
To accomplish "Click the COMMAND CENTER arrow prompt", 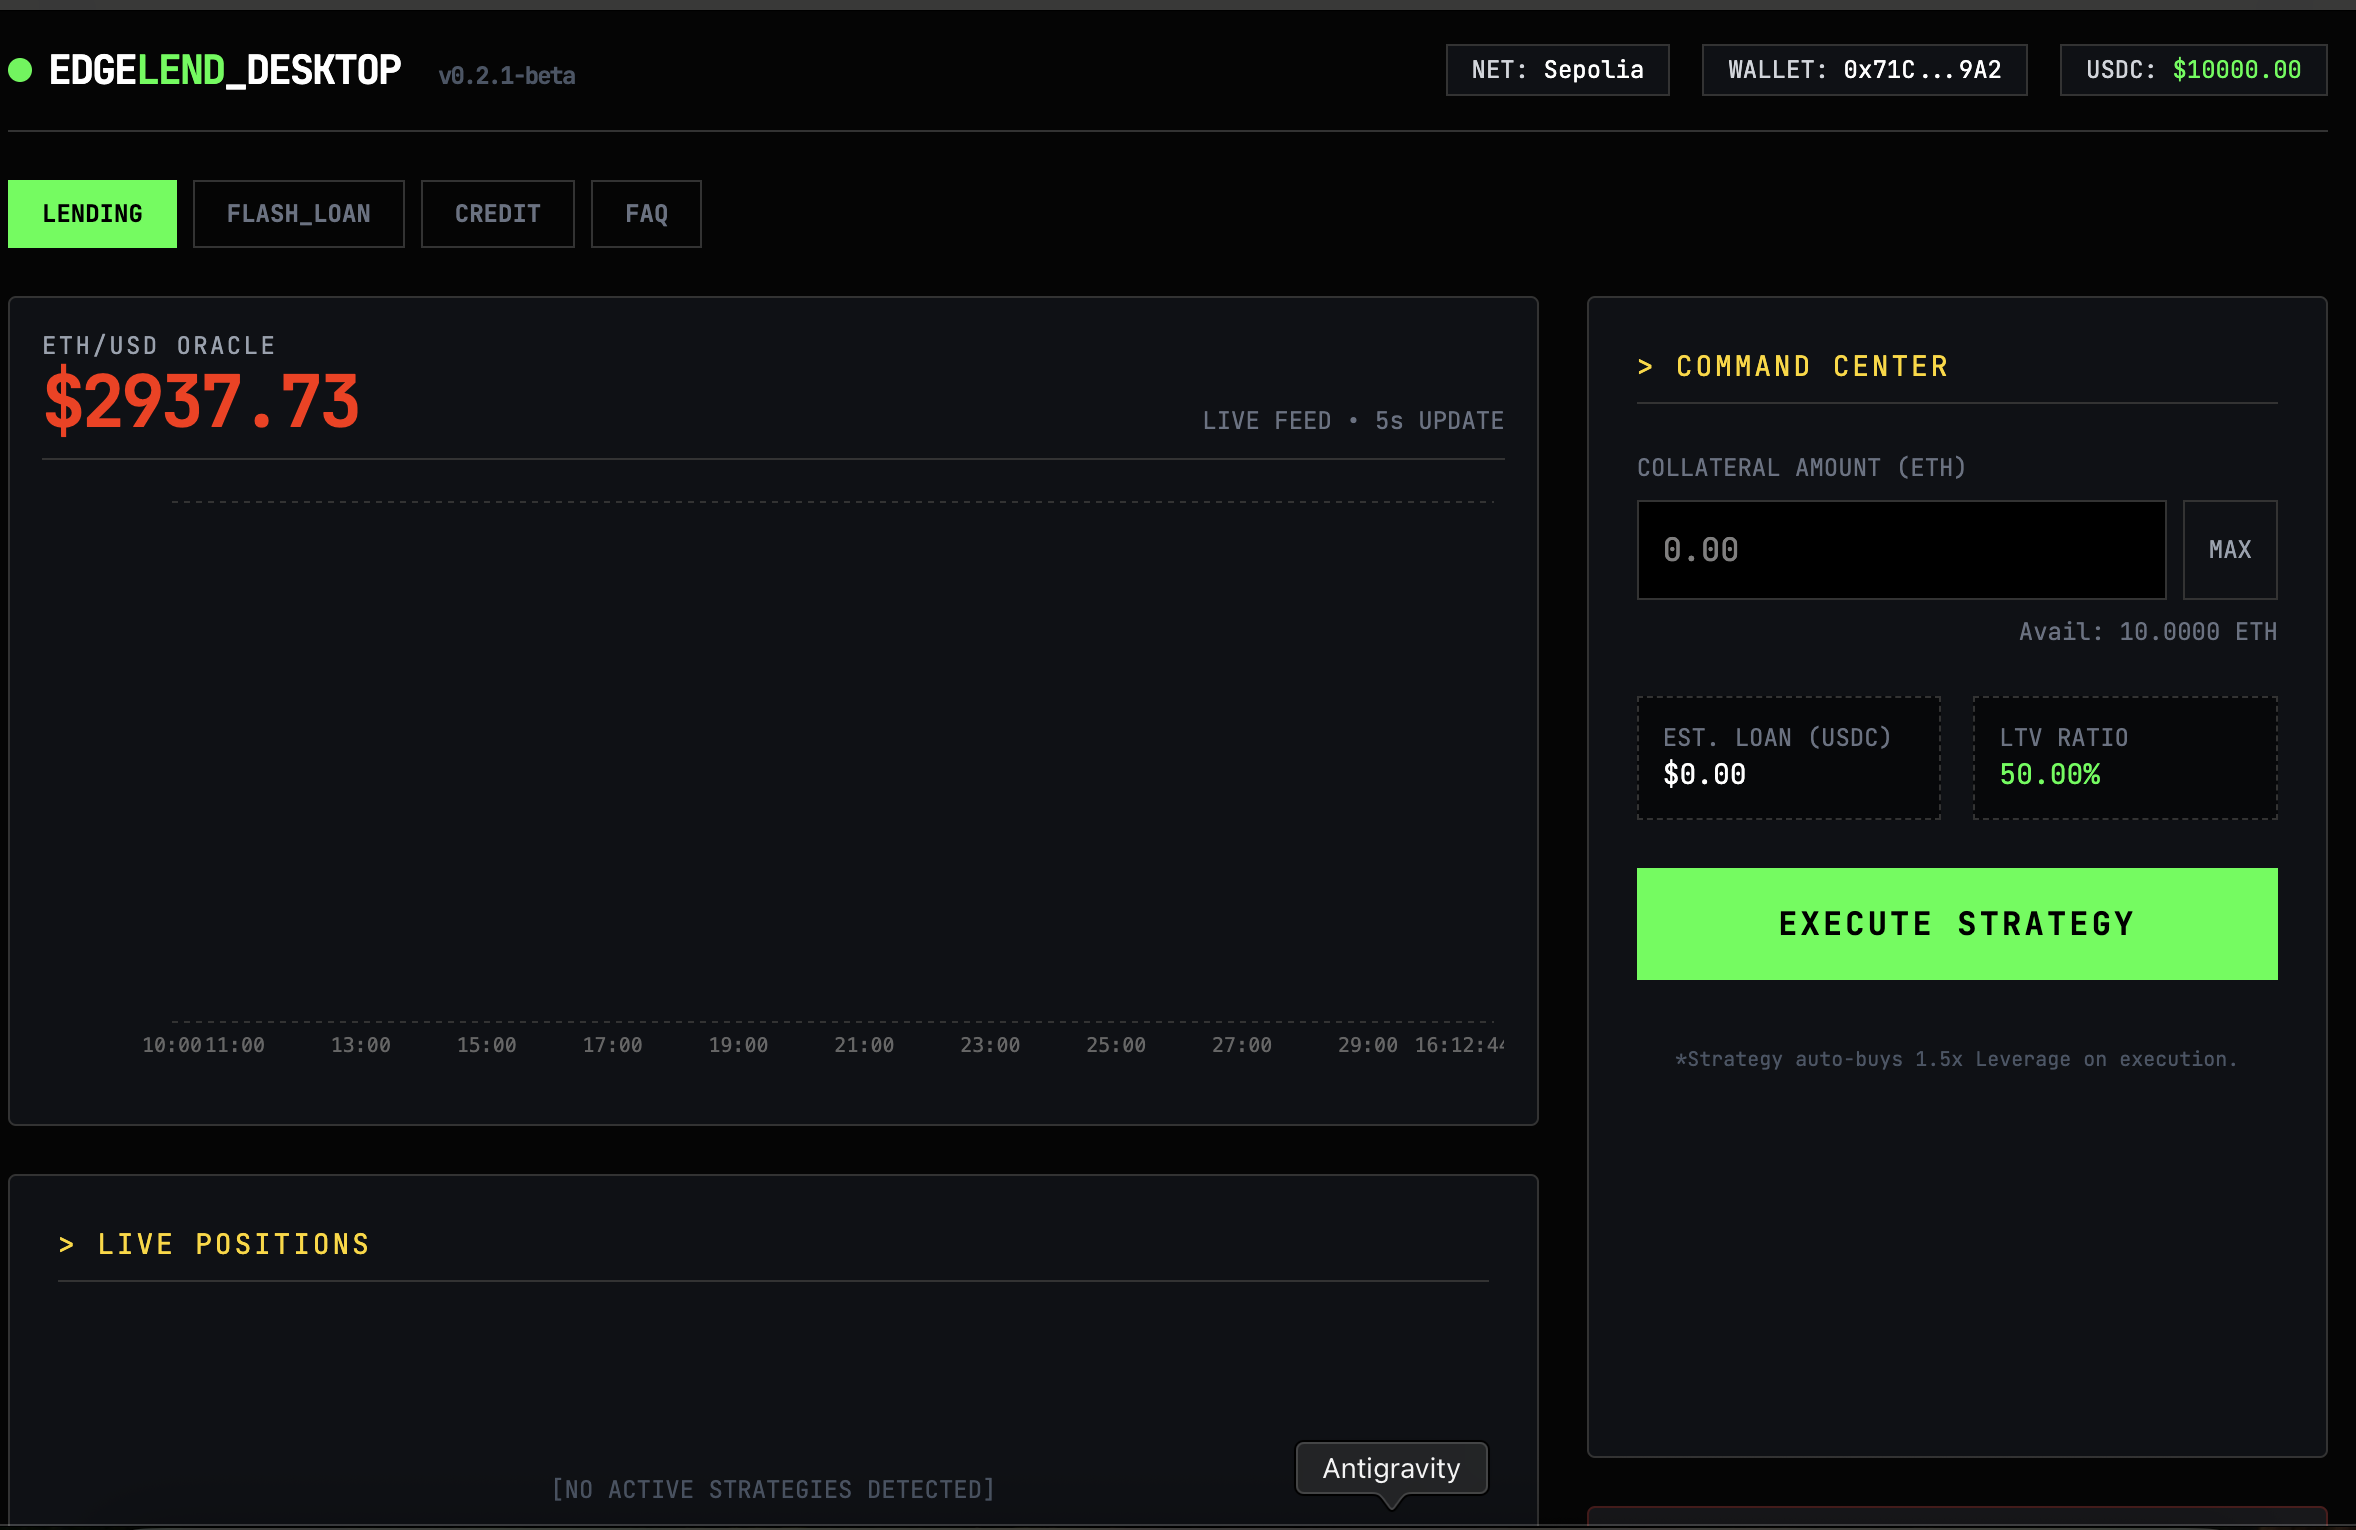I will tap(1645, 367).
